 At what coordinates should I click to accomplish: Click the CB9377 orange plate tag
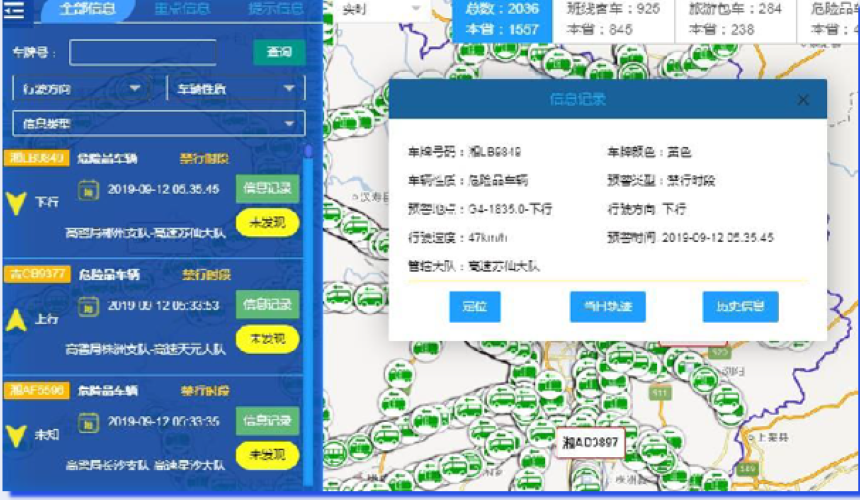[37, 274]
